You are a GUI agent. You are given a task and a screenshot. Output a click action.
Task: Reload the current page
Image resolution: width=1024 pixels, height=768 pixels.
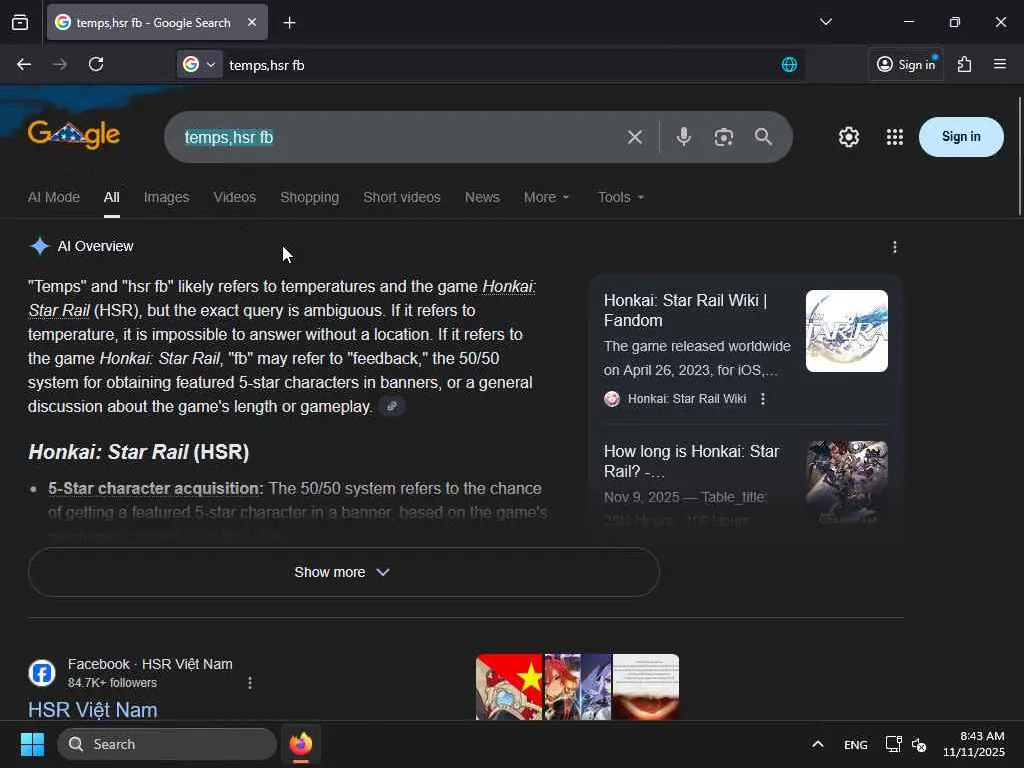(96, 64)
